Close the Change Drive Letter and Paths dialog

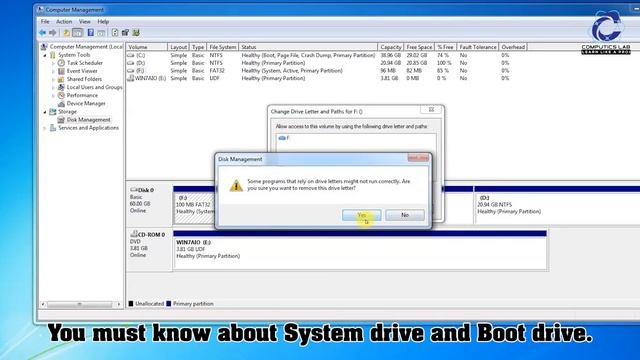tap(431, 110)
